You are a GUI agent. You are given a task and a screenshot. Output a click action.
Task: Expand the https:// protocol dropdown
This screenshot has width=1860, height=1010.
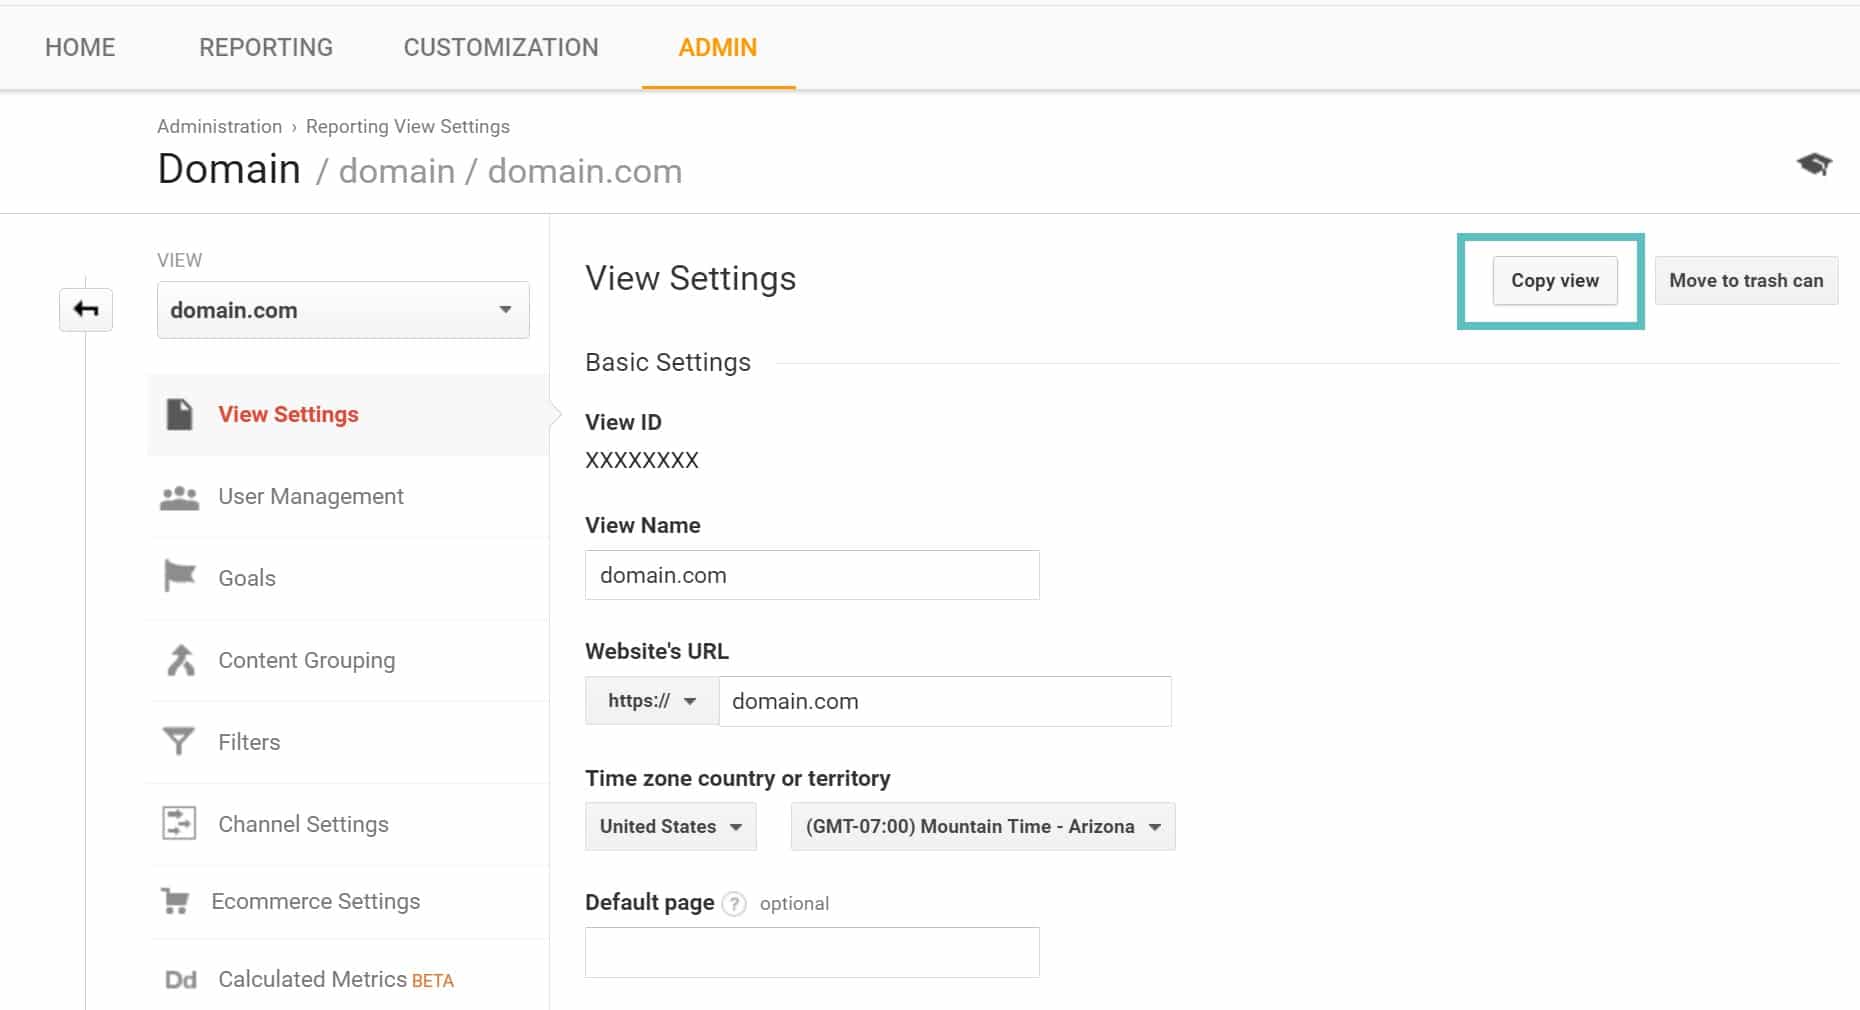[650, 701]
